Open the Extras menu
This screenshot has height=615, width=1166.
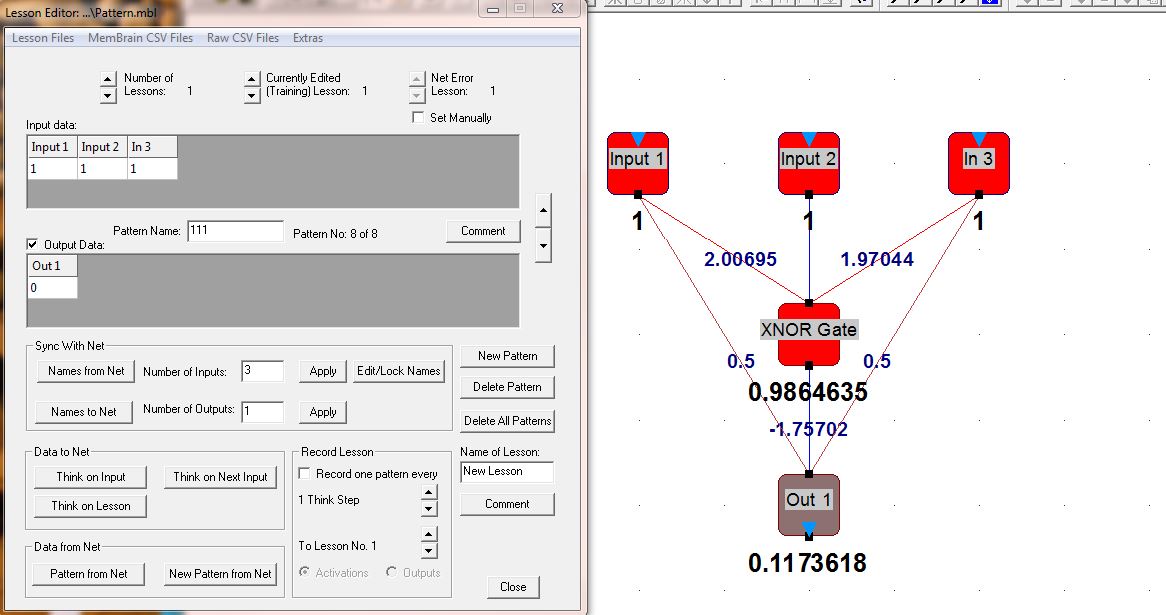(x=308, y=38)
